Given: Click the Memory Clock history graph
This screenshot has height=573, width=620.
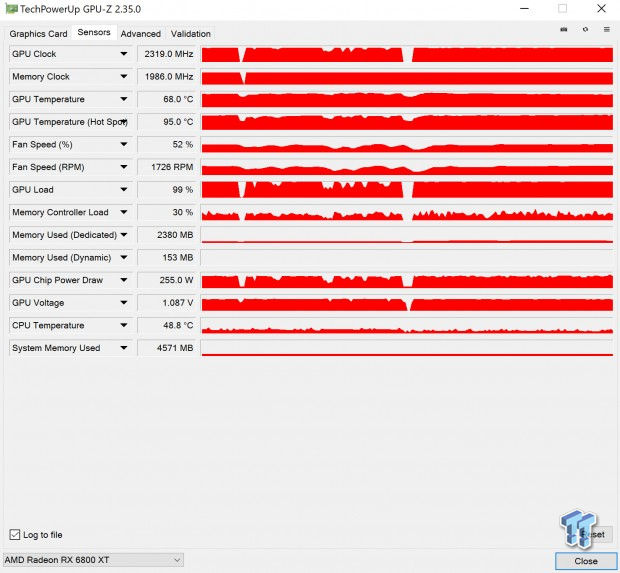Looking at the screenshot, I should [x=407, y=76].
